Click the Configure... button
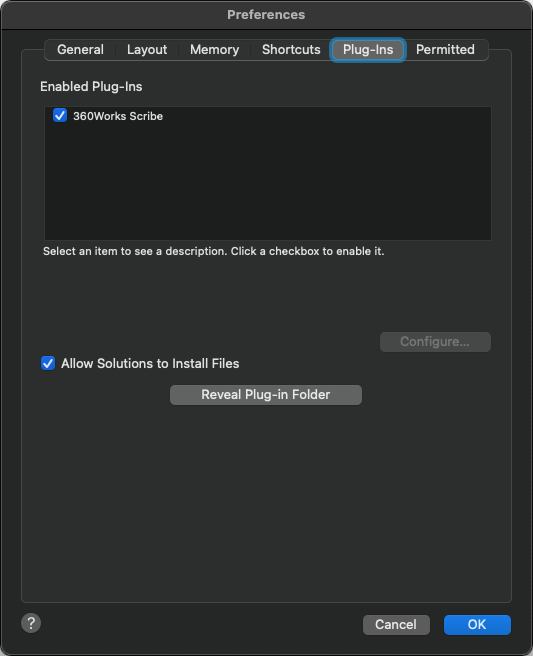Screen dimensions: 533x656 point(435,342)
